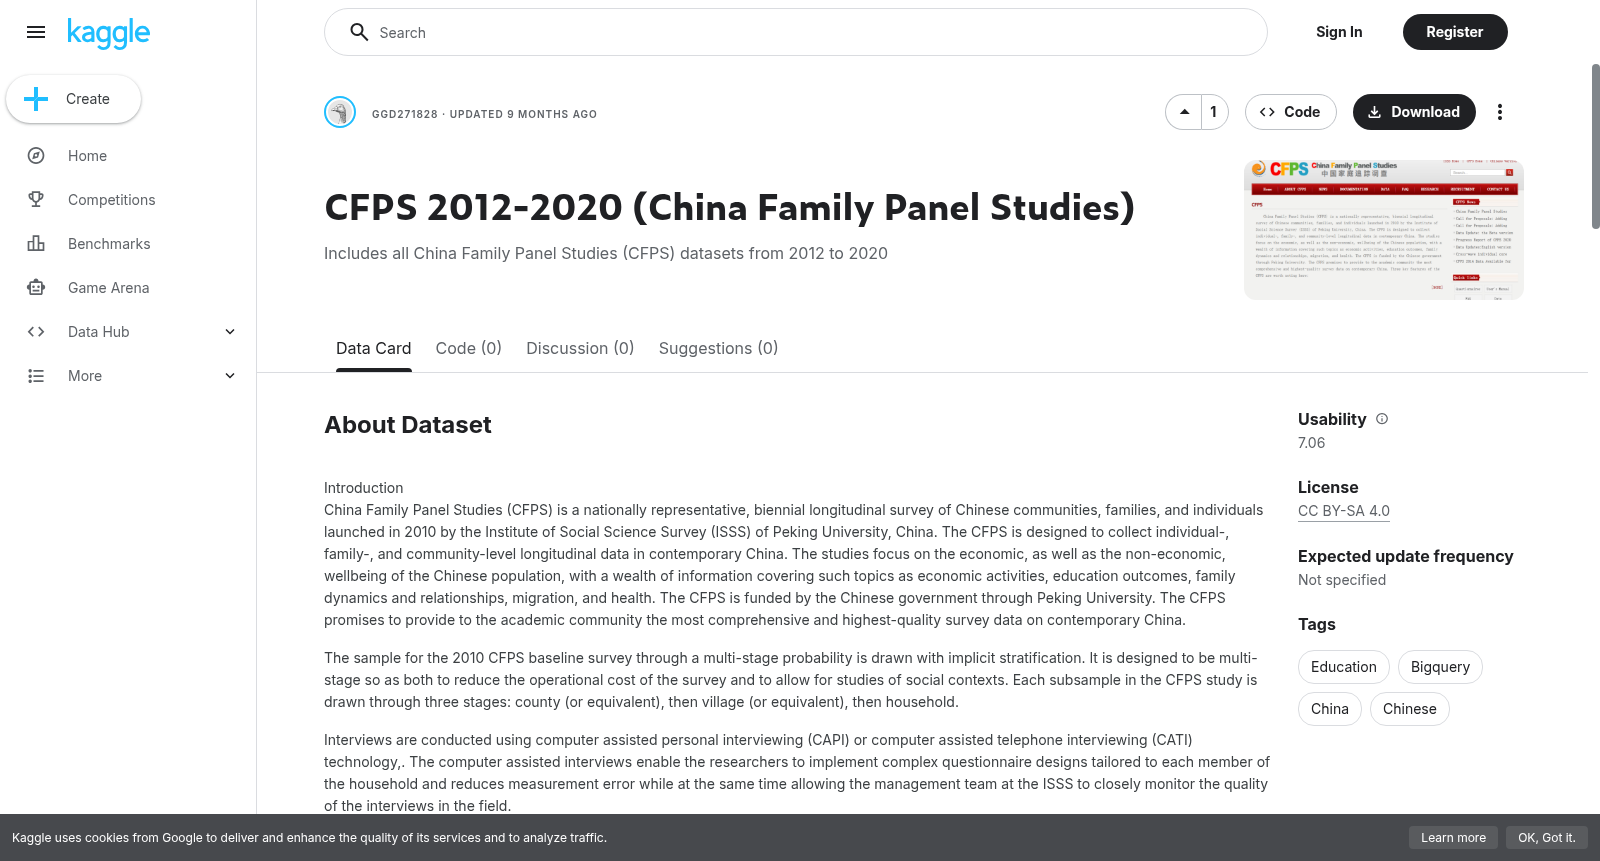The width and height of the screenshot is (1600, 861).
Task: Click the dataset title CFPS 2012-2020
Action: click(730, 207)
